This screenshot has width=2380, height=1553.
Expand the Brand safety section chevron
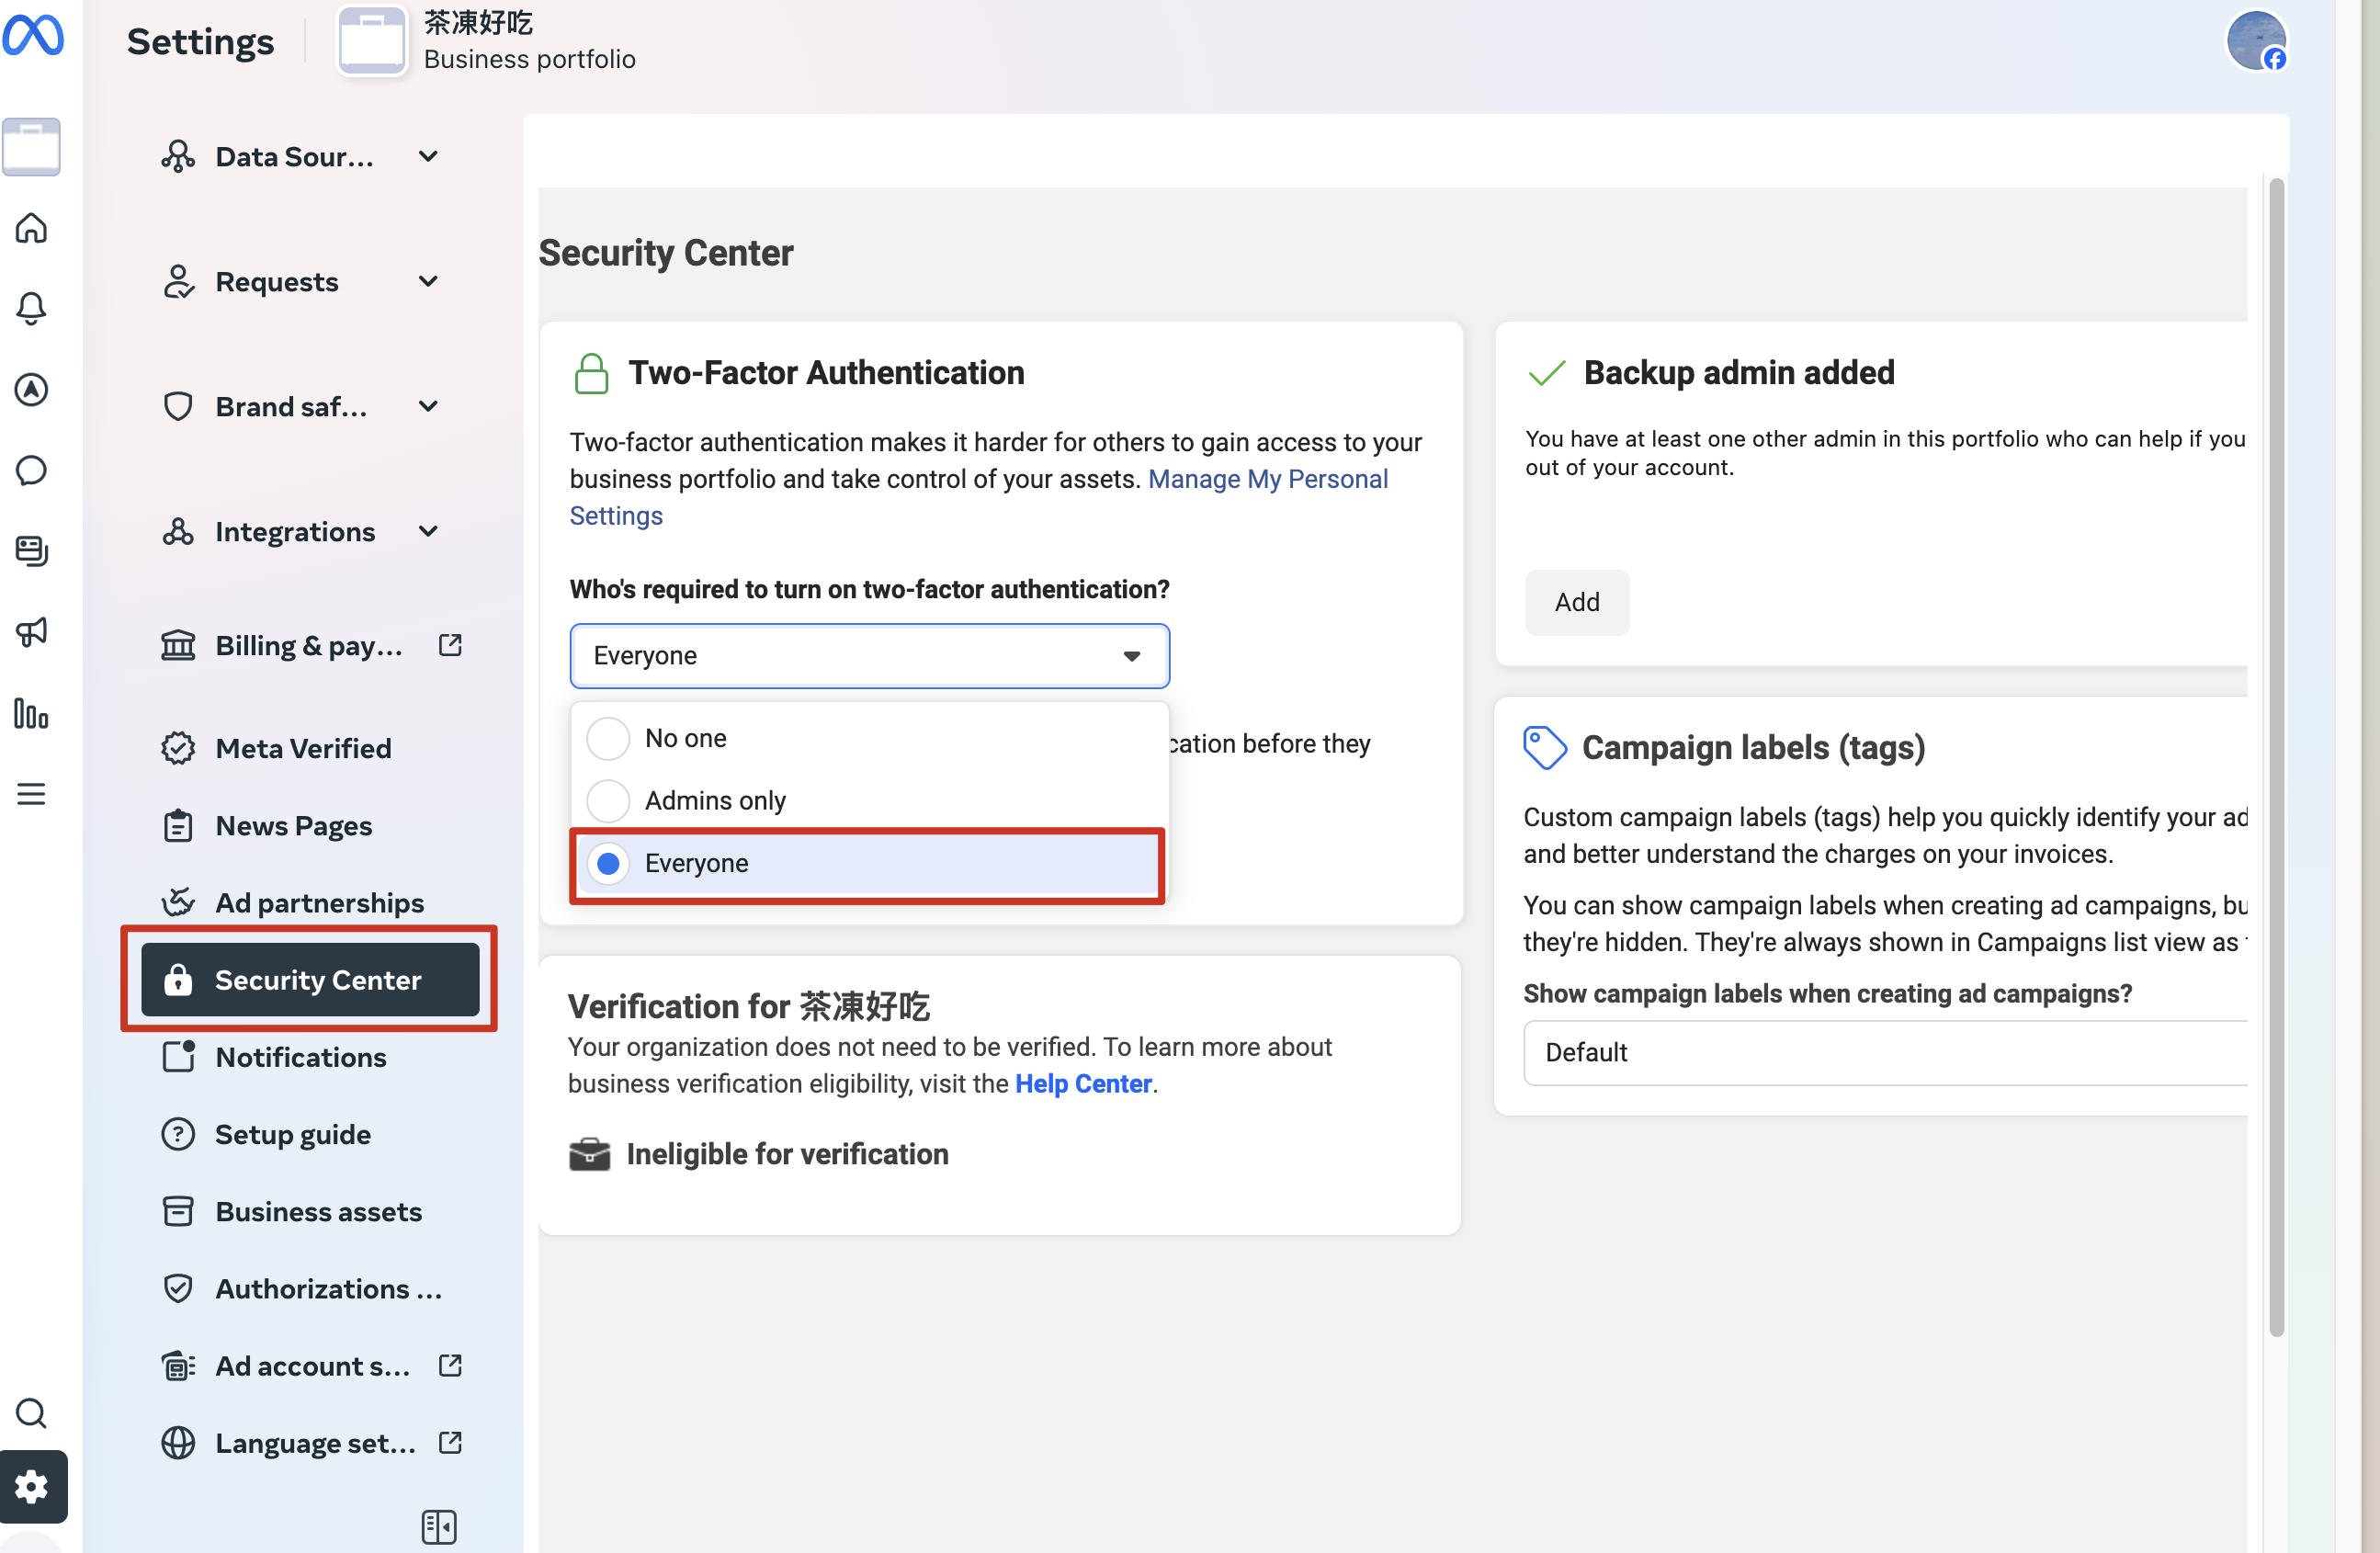pos(428,406)
